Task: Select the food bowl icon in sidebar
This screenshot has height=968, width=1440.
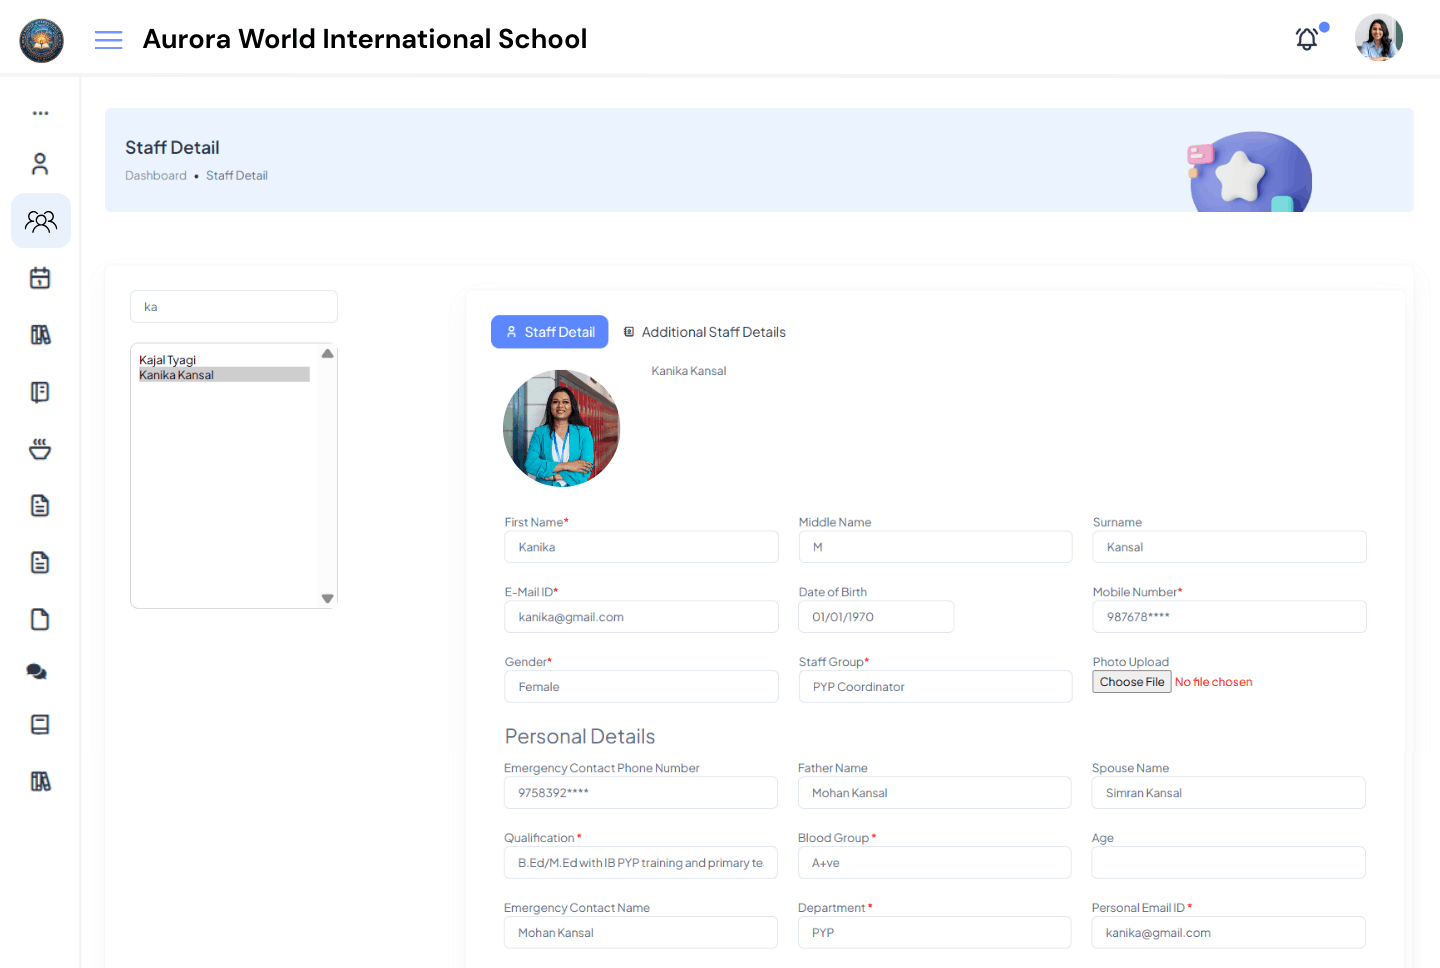Action: (40, 448)
